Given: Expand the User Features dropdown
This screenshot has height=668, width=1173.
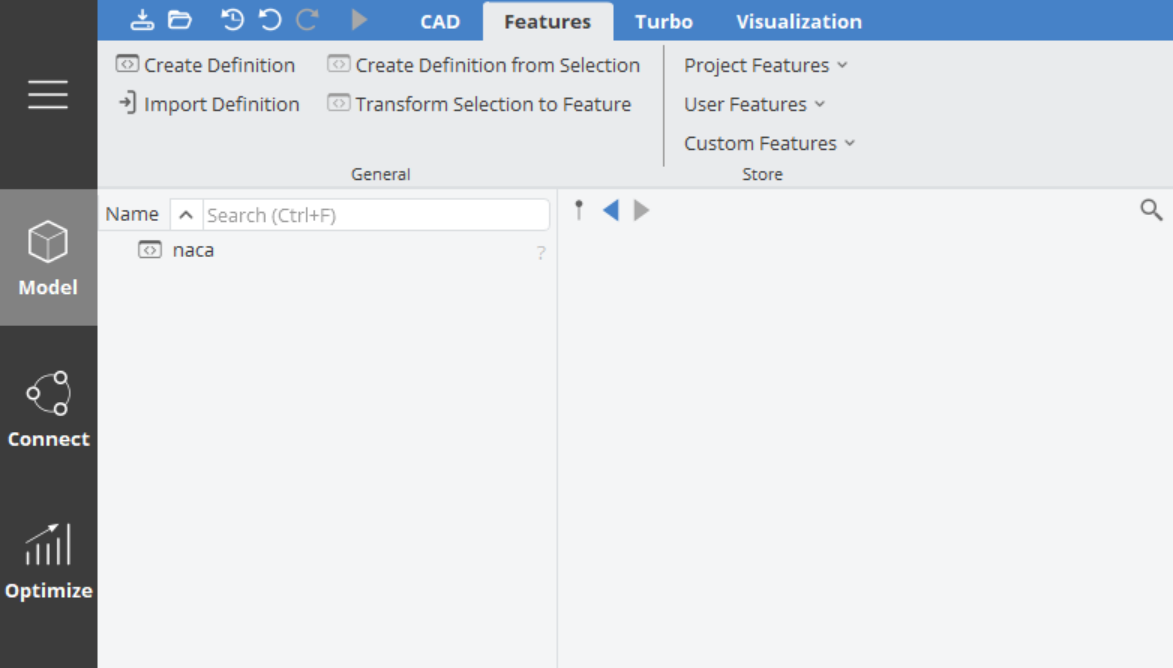Looking at the screenshot, I should tap(754, 104).
